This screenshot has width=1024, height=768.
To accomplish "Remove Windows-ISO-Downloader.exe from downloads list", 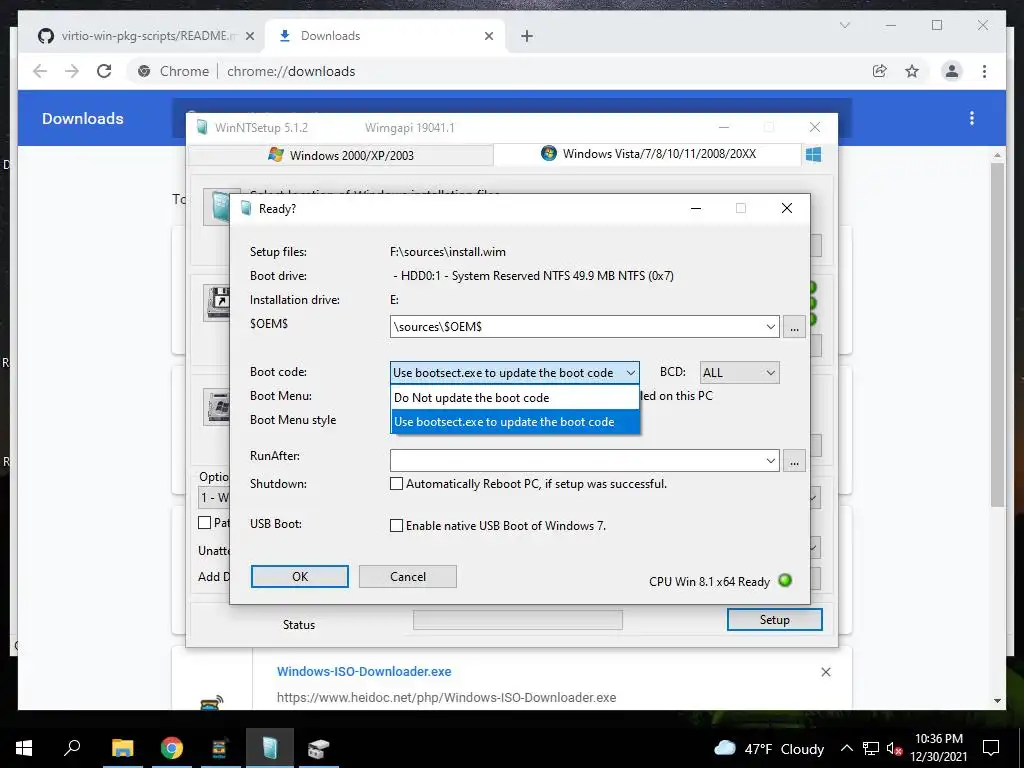I will tap(825, 672).
